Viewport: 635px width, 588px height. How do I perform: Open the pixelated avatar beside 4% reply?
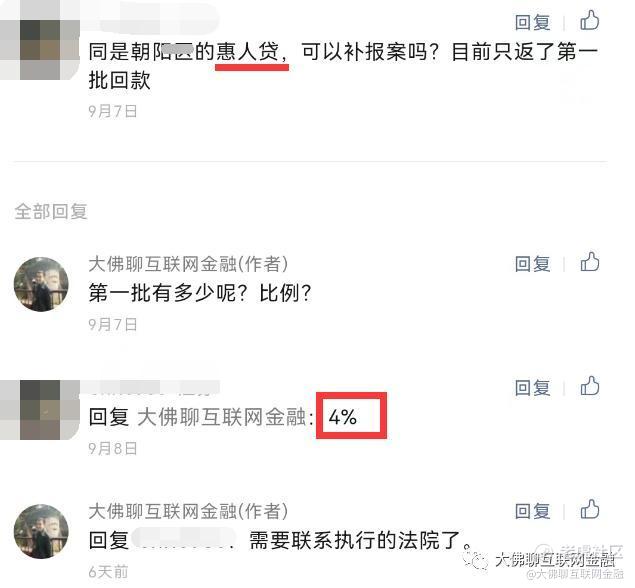pyautogui.click(x=40, y=409)
